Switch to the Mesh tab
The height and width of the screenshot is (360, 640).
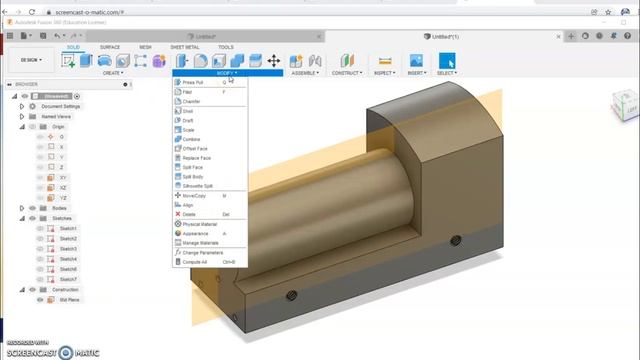145,47
